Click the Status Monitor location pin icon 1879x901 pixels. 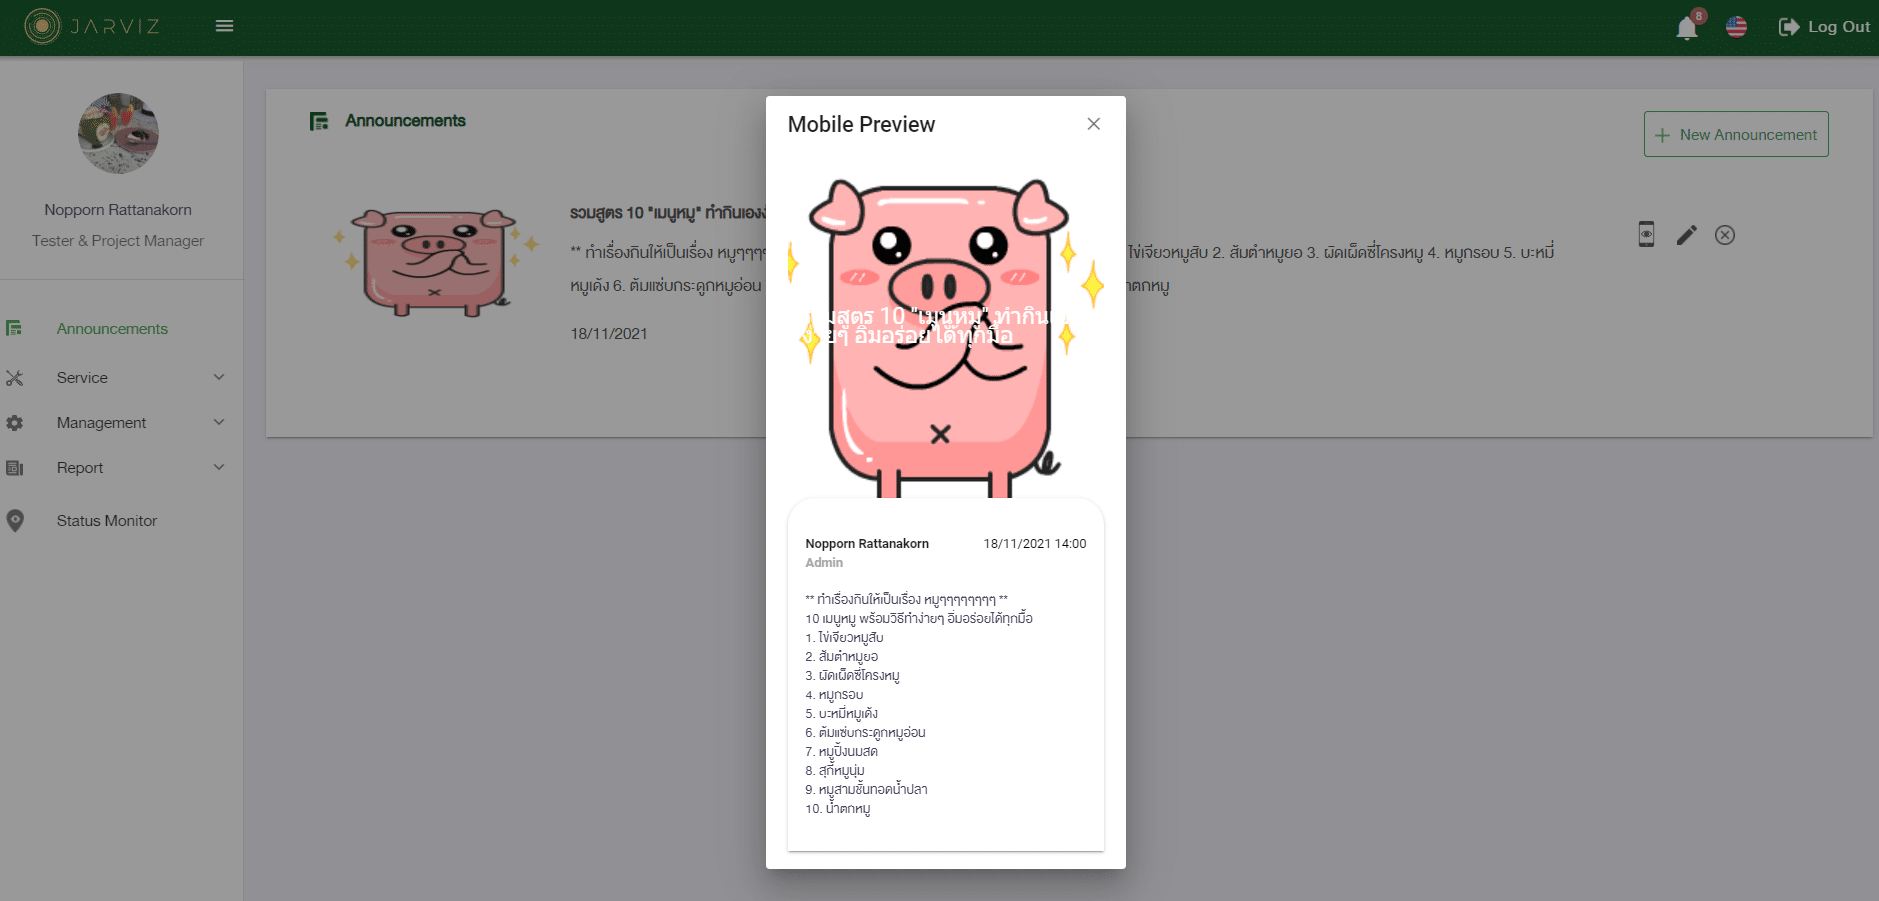pyautogui.click(x=15, y=521)
